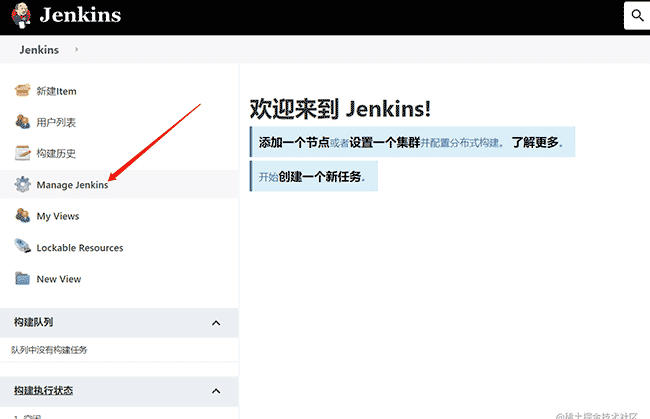Click the New View folder icon

(22, 278)
